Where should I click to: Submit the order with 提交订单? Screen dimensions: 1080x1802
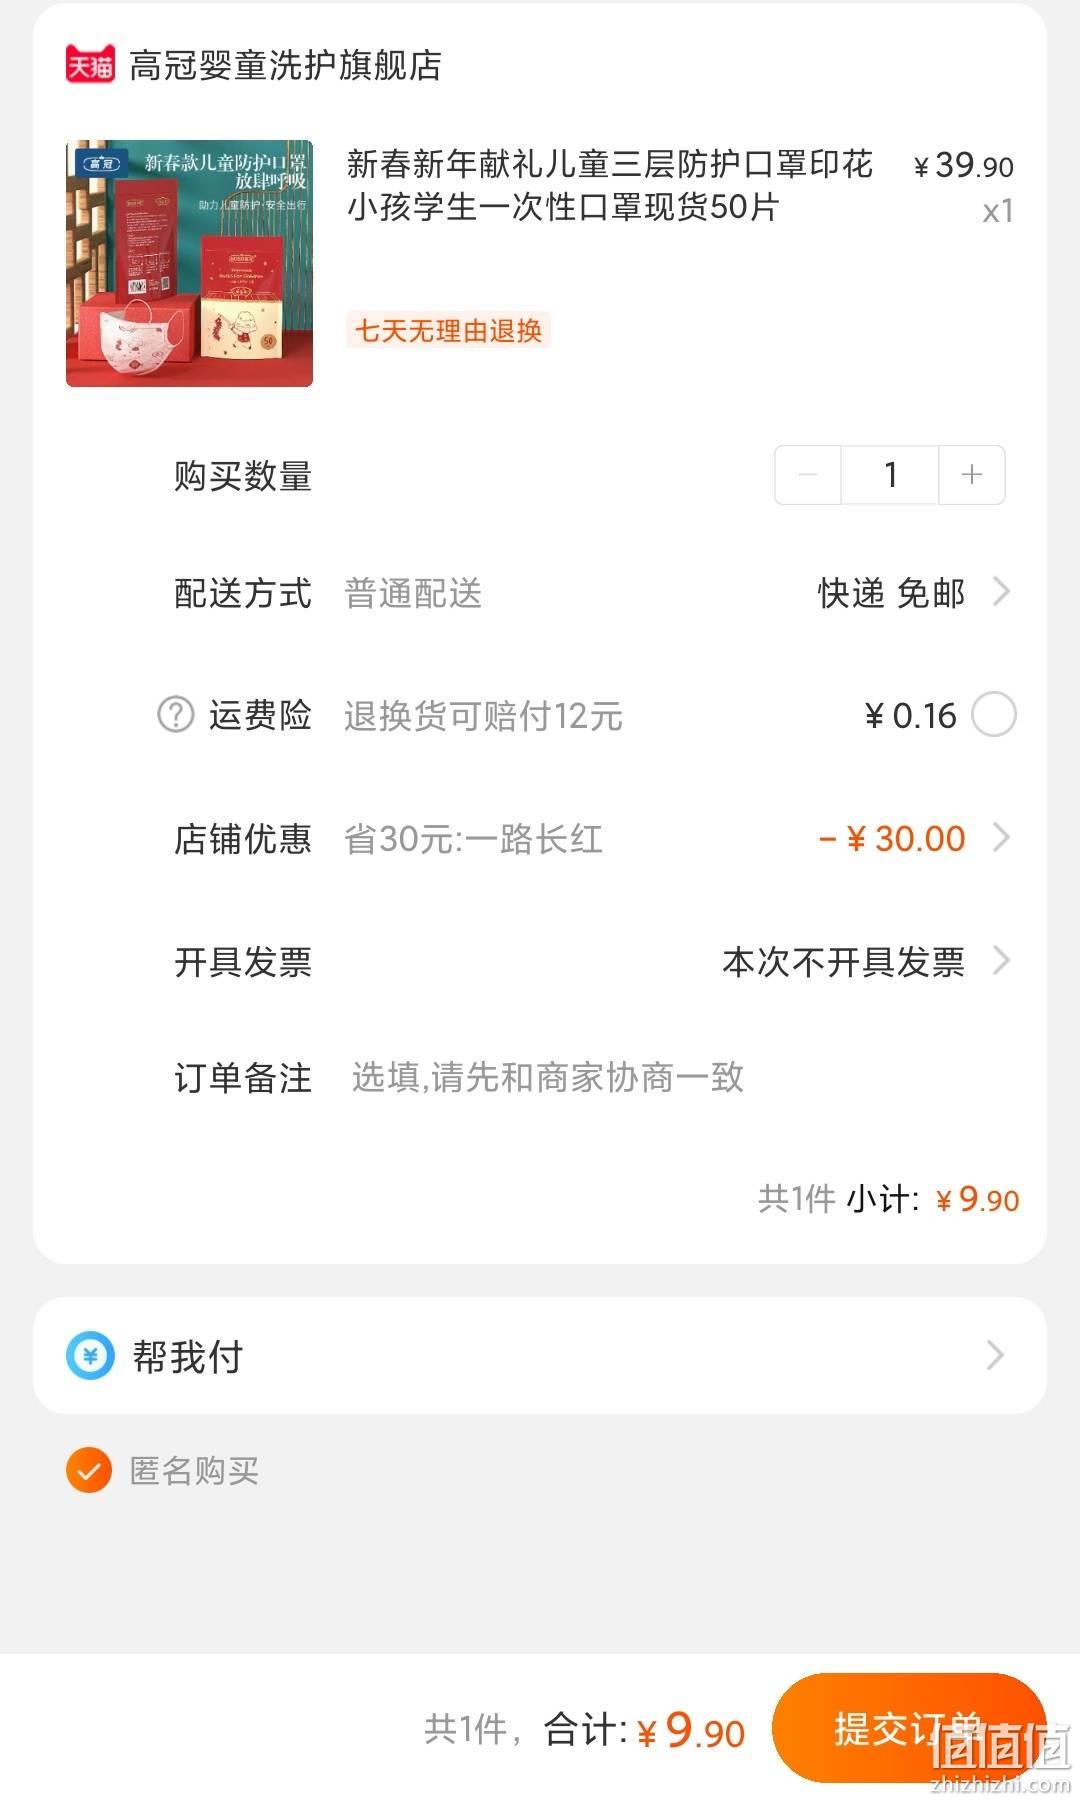[909, 1727]
